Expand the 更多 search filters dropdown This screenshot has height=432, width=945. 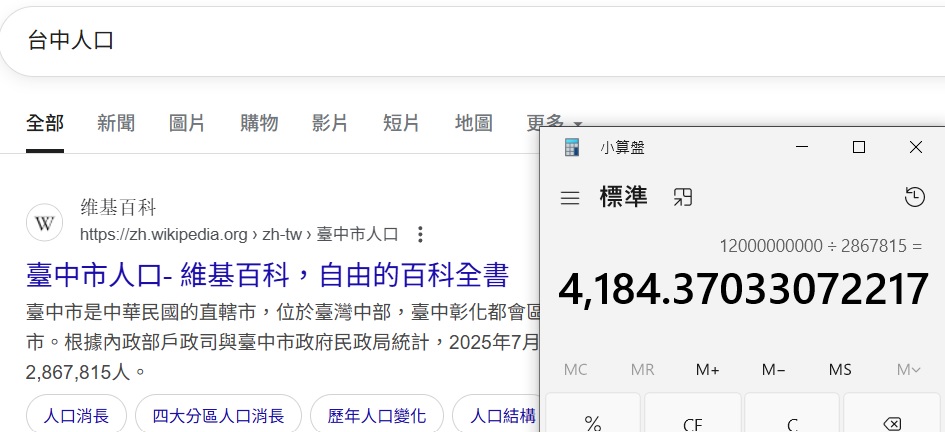click(x=554, y=124)
